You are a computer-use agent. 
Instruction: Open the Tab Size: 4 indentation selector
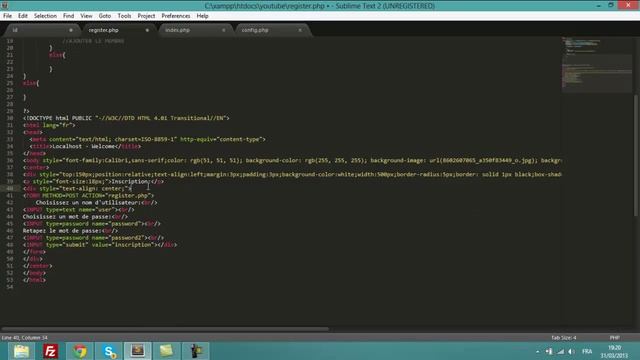[563, 338]
